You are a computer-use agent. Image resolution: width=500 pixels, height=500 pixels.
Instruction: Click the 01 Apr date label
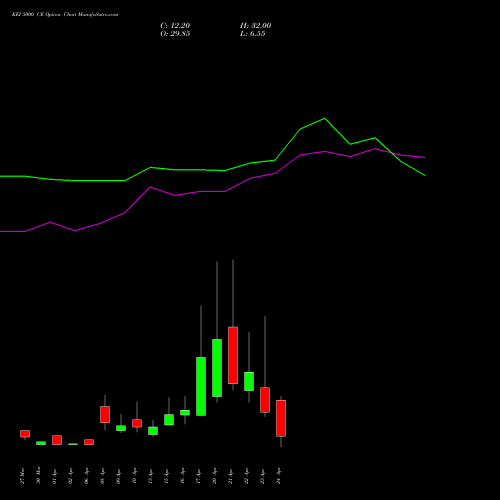(54, 476)
